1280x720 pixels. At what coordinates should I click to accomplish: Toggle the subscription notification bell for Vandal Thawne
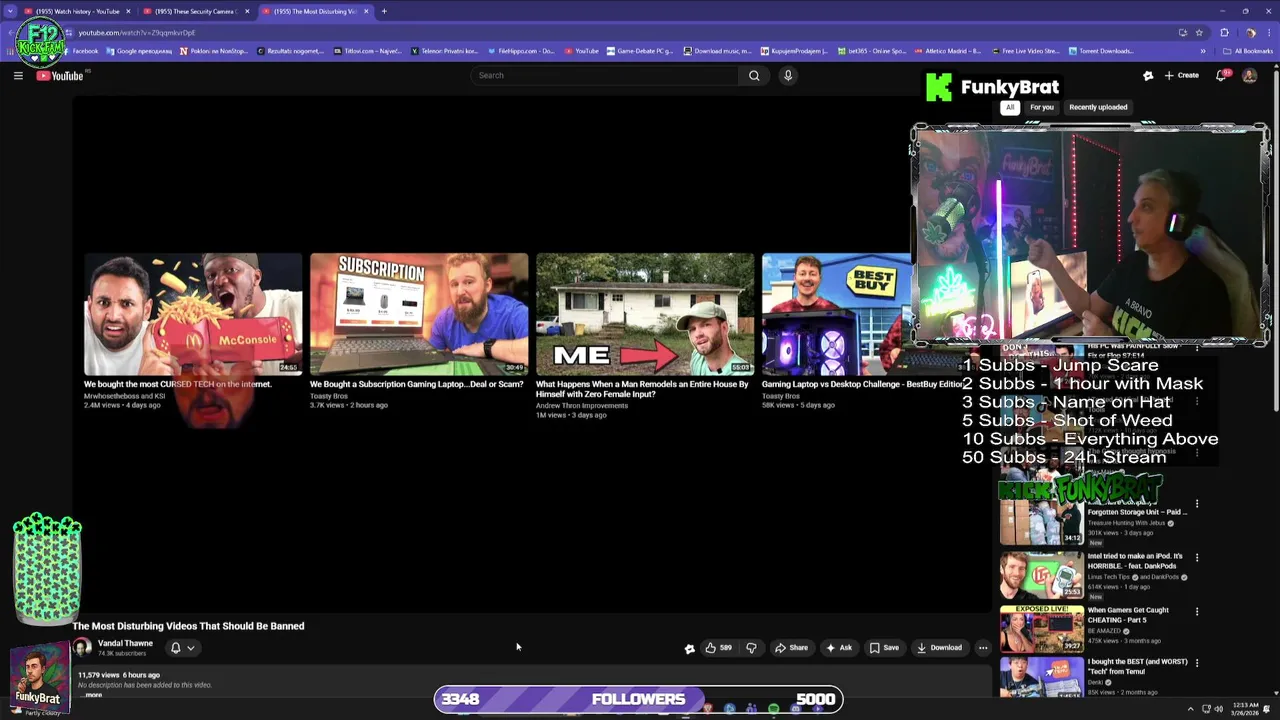(182, 648)
